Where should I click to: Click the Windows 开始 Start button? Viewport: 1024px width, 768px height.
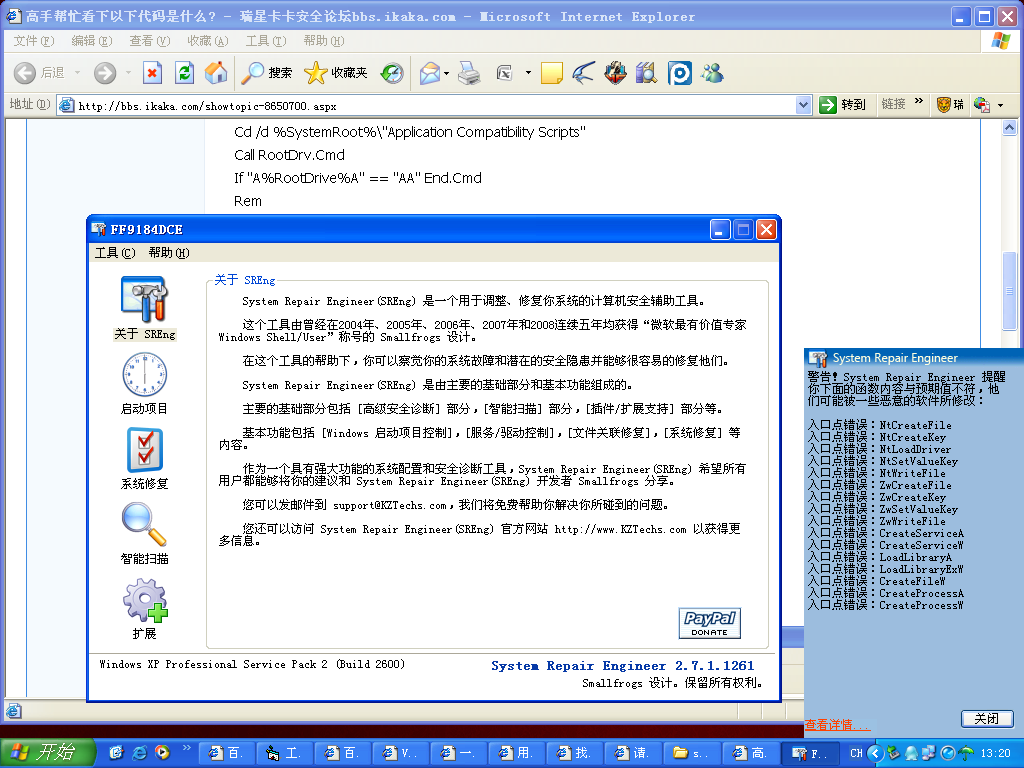(48, 753)
